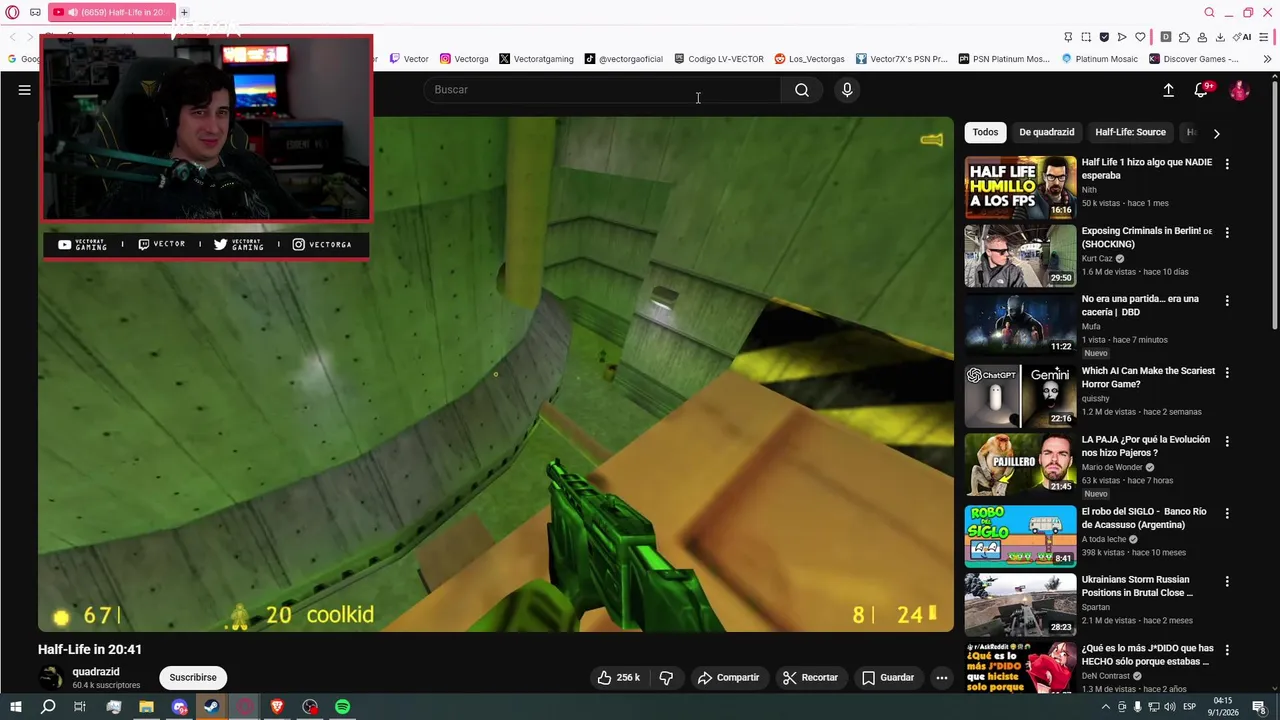Click the upload/create arrow icon
1280x720 pixels.
click(x=1168, y=90)
